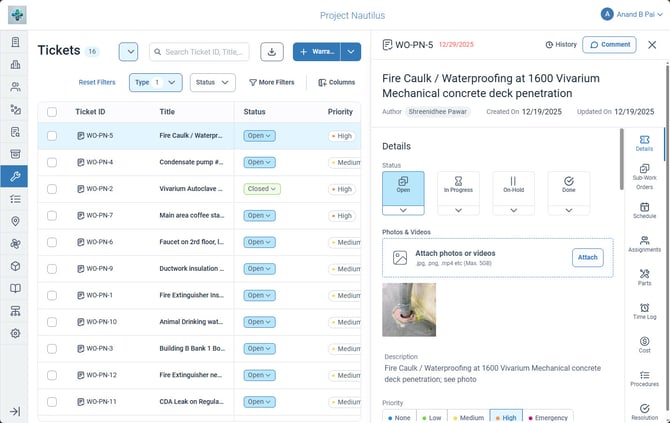Open the Sub-Work Orders section icon

tap(644, 176)
